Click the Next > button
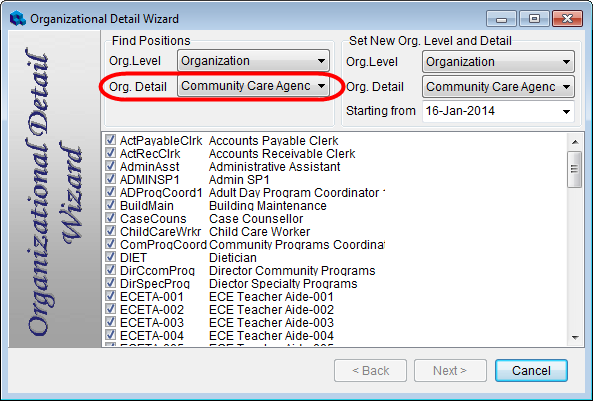This screenshot has width=593, height=401. pyautogui.click(x=450, y=371)
